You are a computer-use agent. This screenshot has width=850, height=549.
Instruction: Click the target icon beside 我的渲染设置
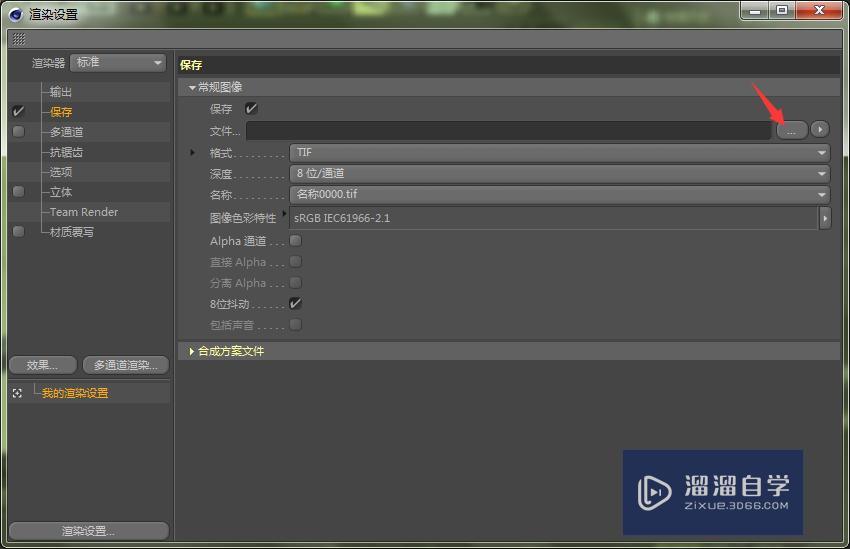(17, 393)
